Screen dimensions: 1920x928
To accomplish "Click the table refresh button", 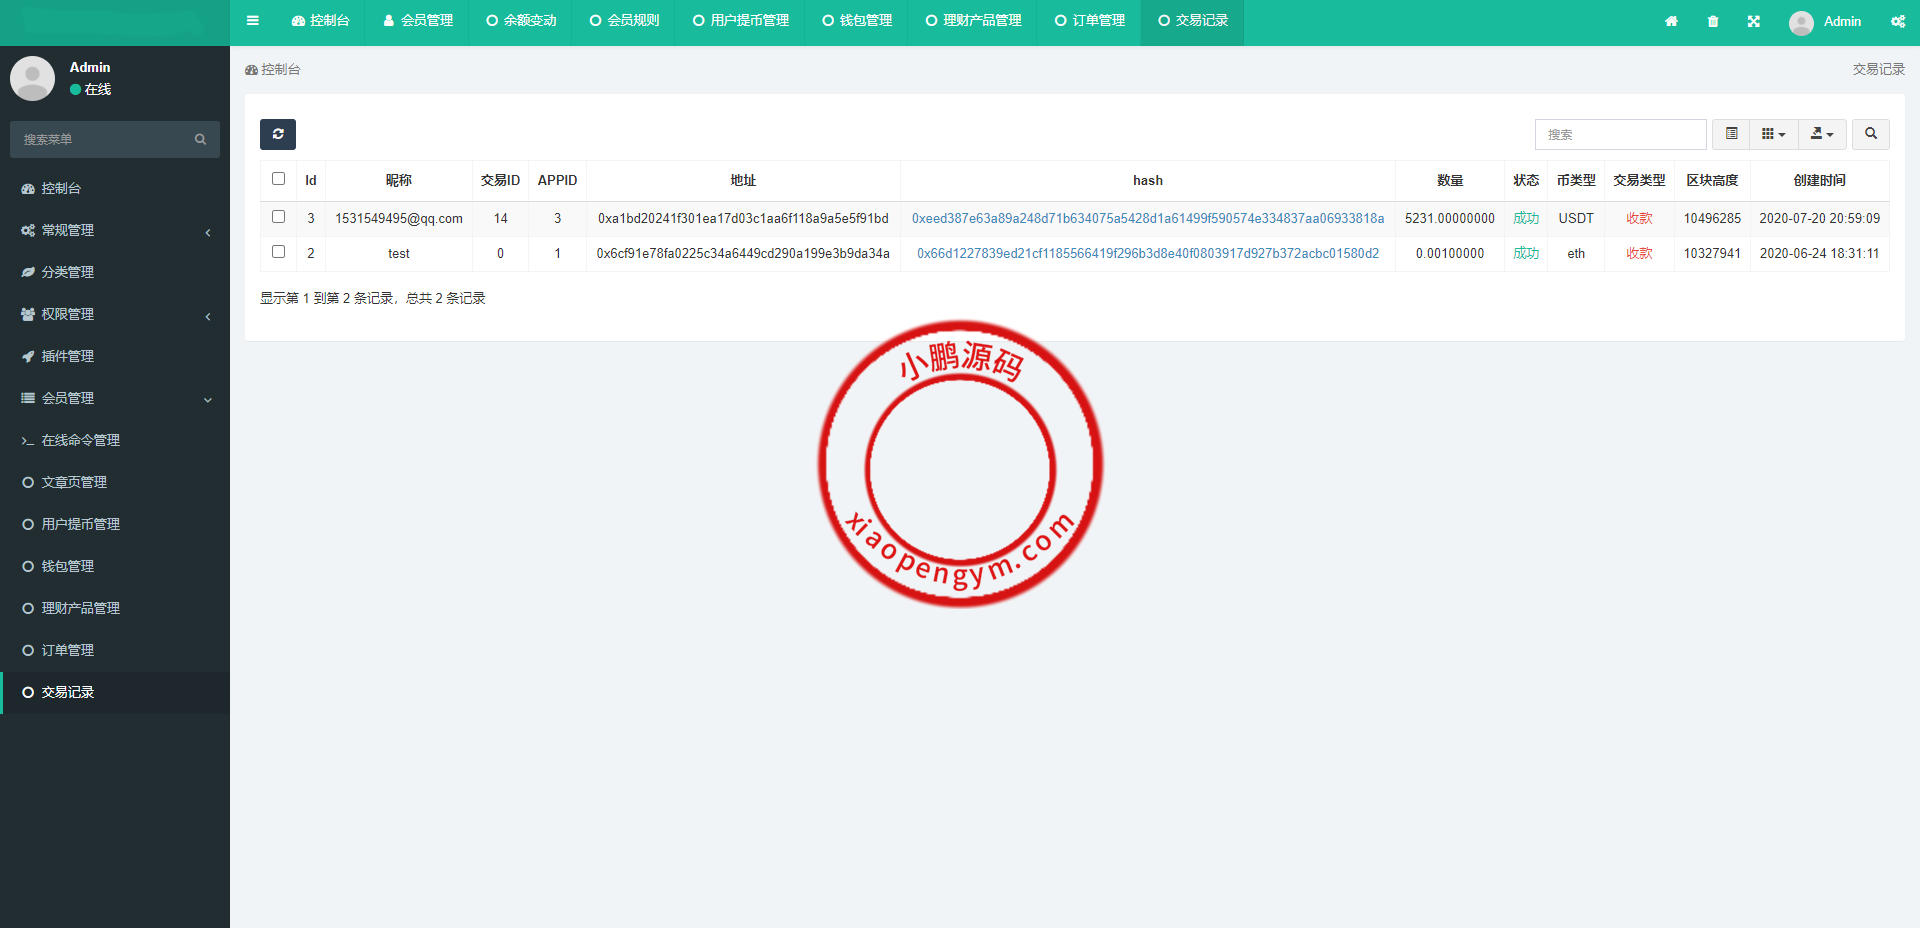I will coord(278,134).
